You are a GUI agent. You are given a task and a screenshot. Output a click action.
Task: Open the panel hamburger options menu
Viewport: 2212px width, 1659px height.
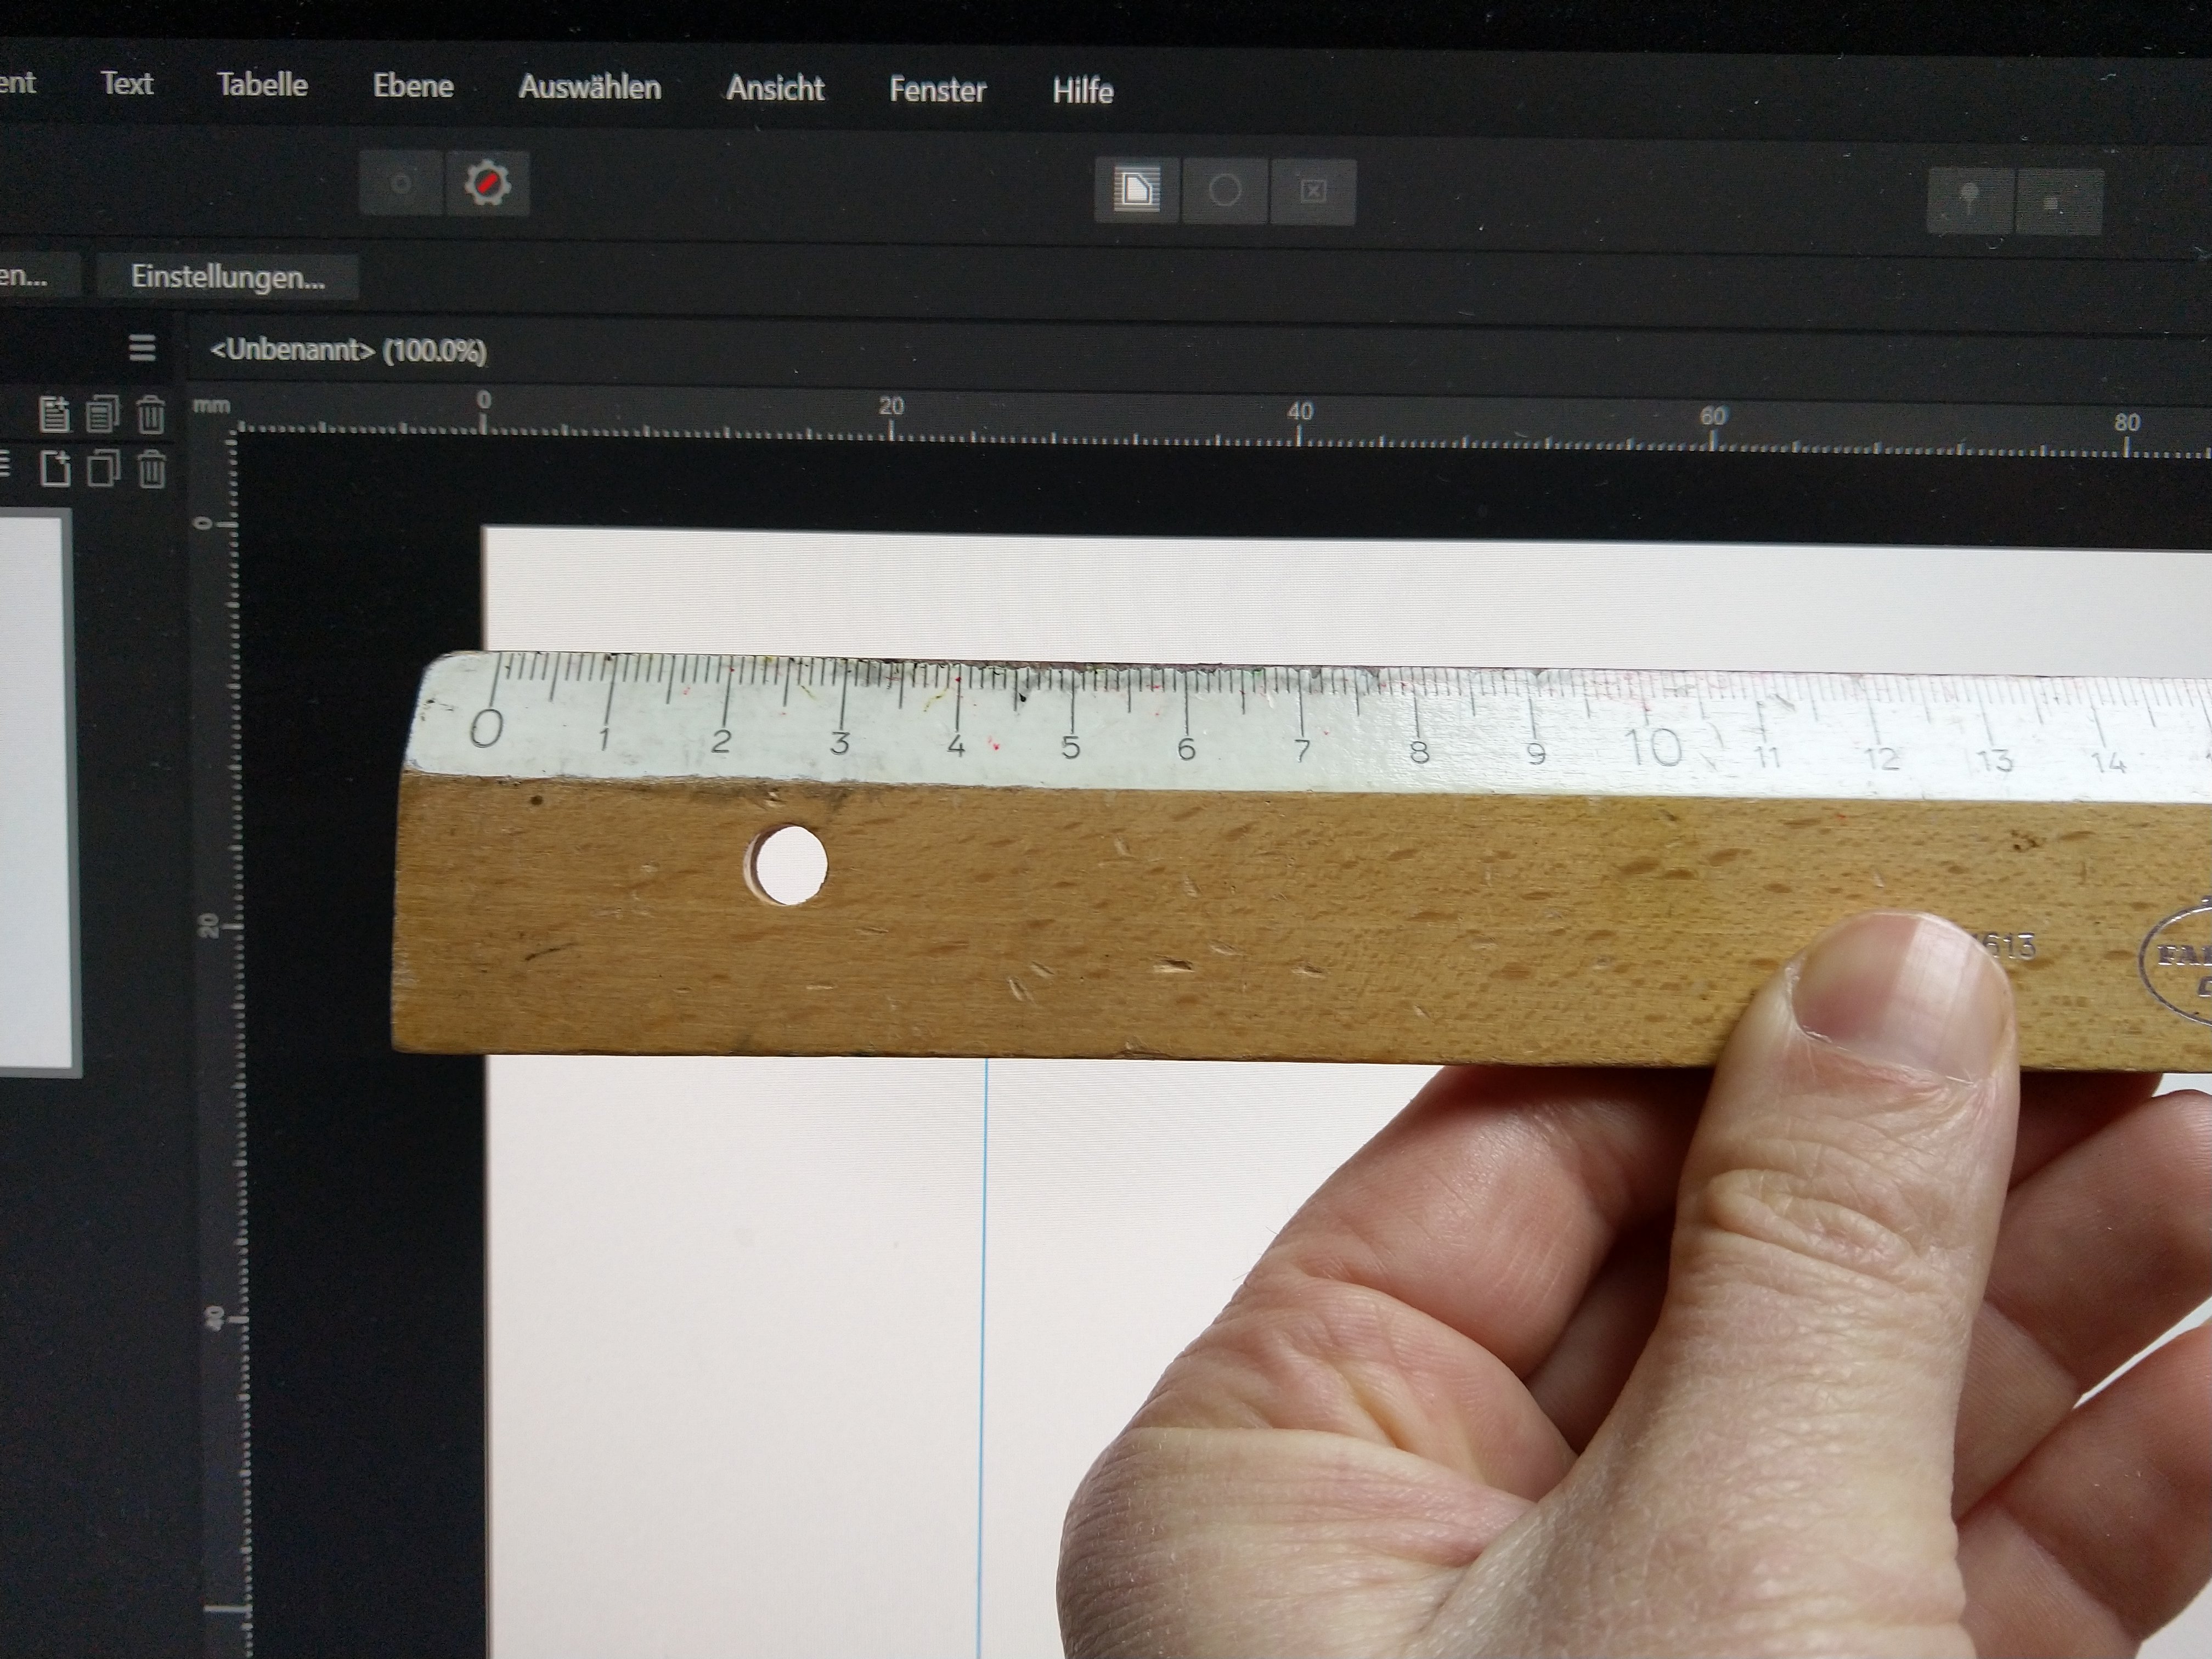click(142, 348)
